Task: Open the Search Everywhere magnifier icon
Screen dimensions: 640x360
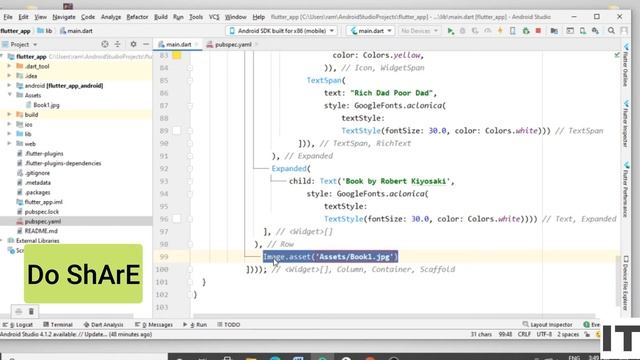Action: pyautogui.click(x=611, y=31)
